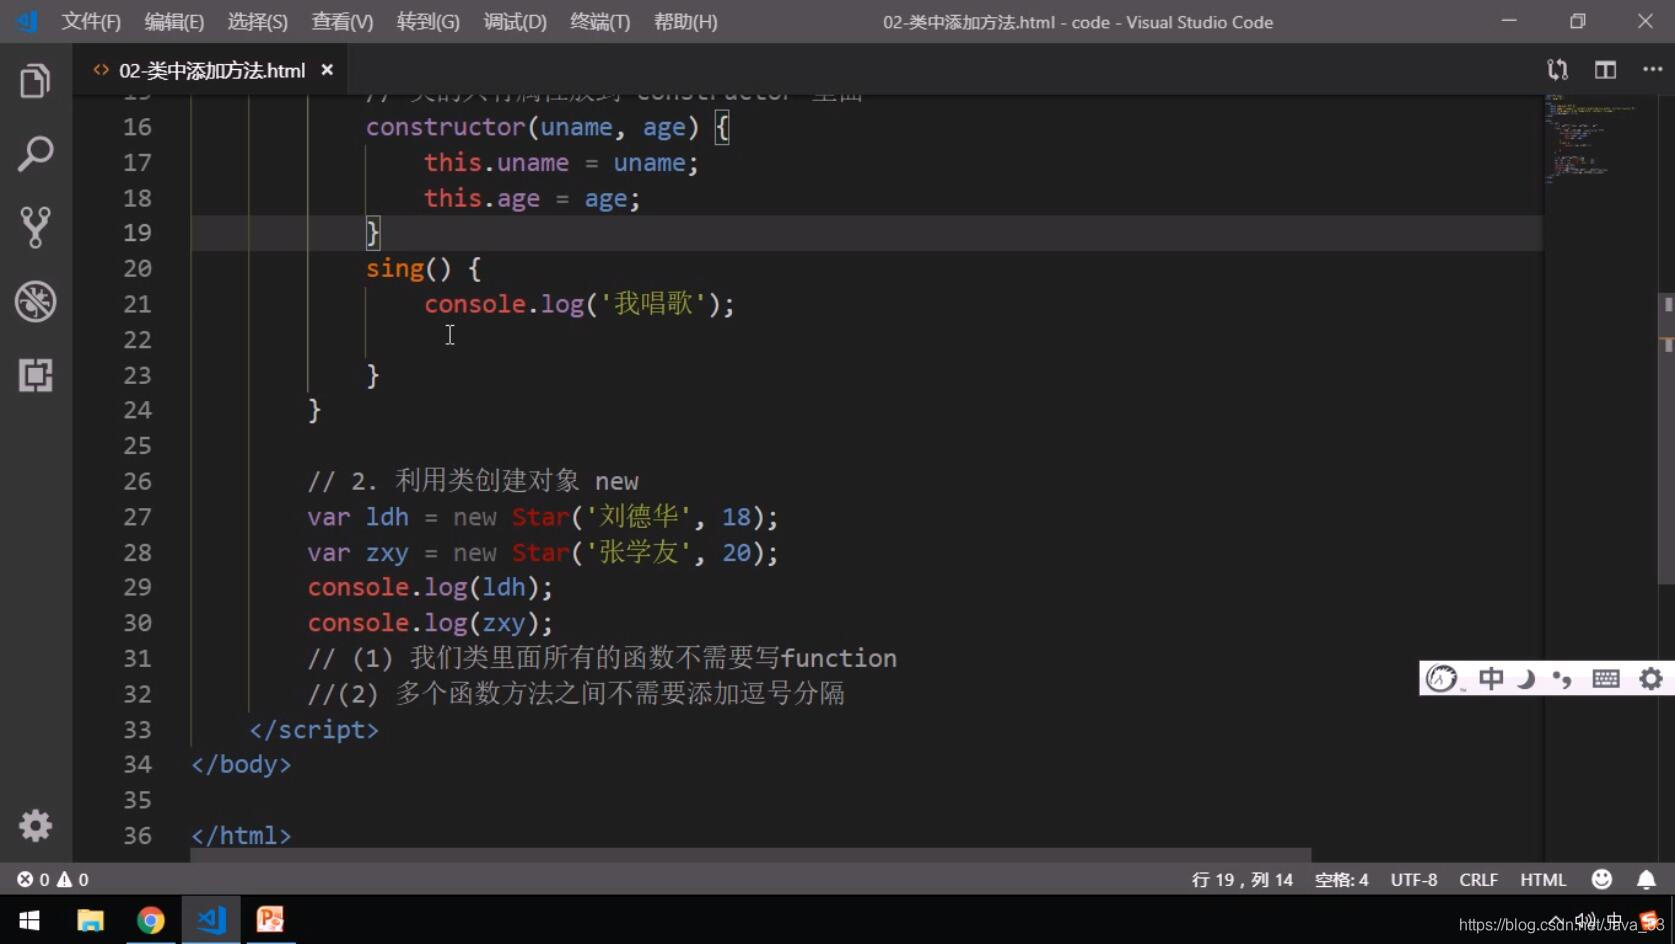
Task: Open the soft keyboard icon
Action: [1606, 678]
